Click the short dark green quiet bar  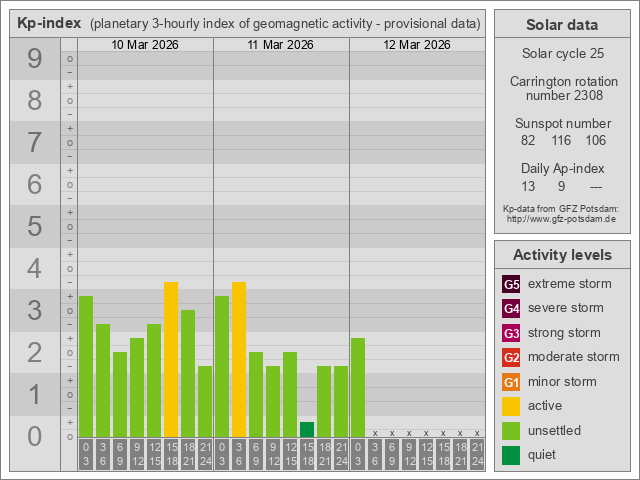[307, 430]
